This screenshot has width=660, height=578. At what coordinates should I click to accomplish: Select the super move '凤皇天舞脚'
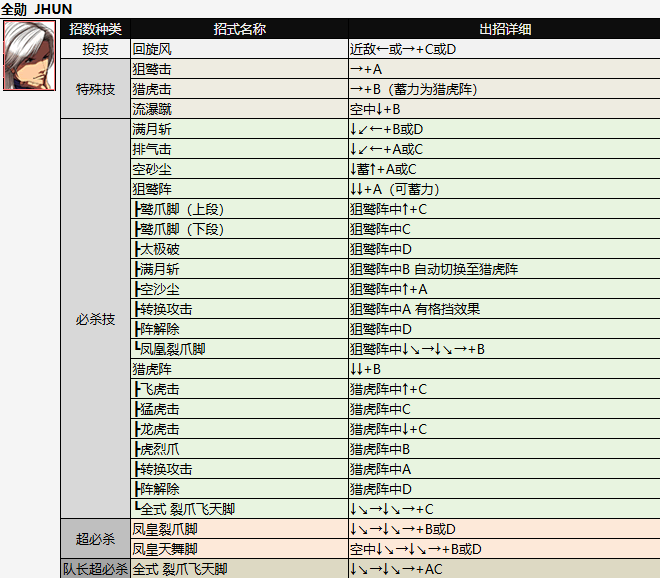(165, 549)
